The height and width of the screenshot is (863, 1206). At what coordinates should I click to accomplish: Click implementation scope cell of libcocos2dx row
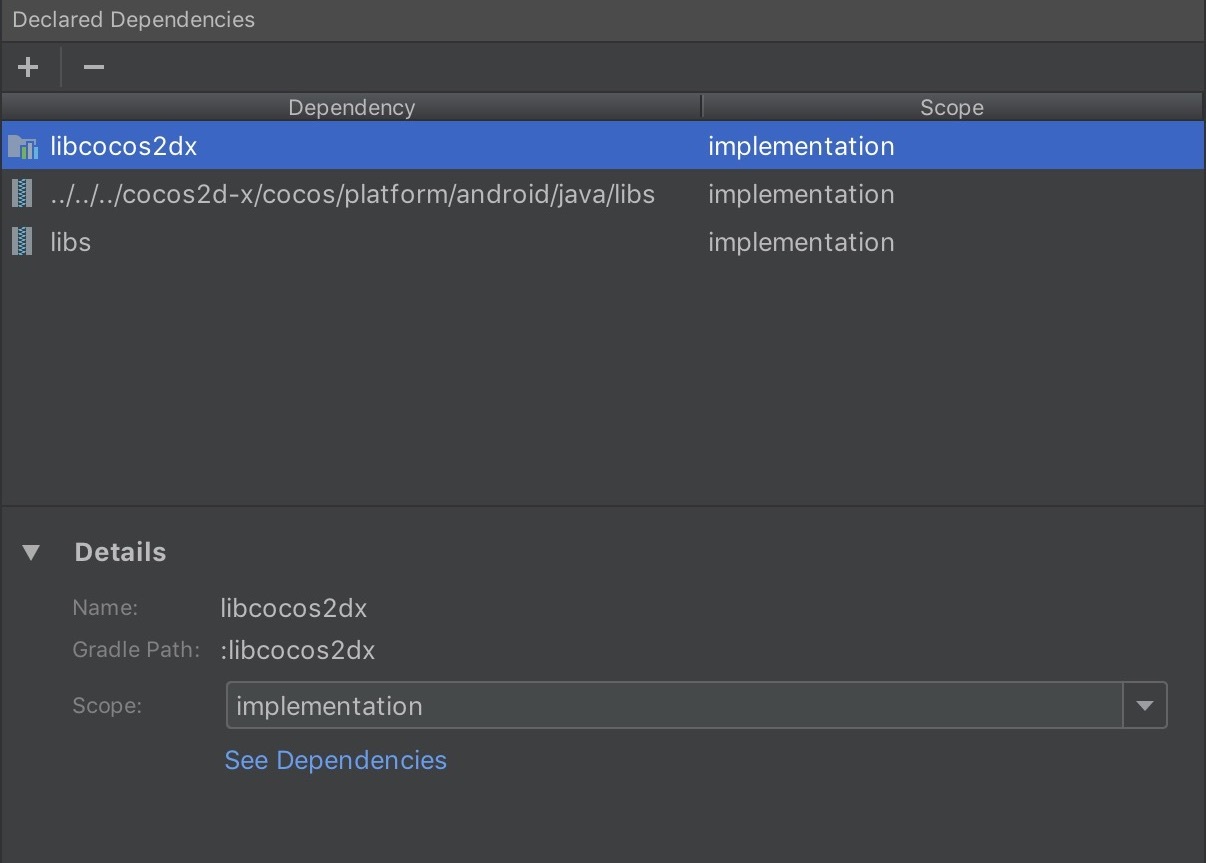(801, 147)
